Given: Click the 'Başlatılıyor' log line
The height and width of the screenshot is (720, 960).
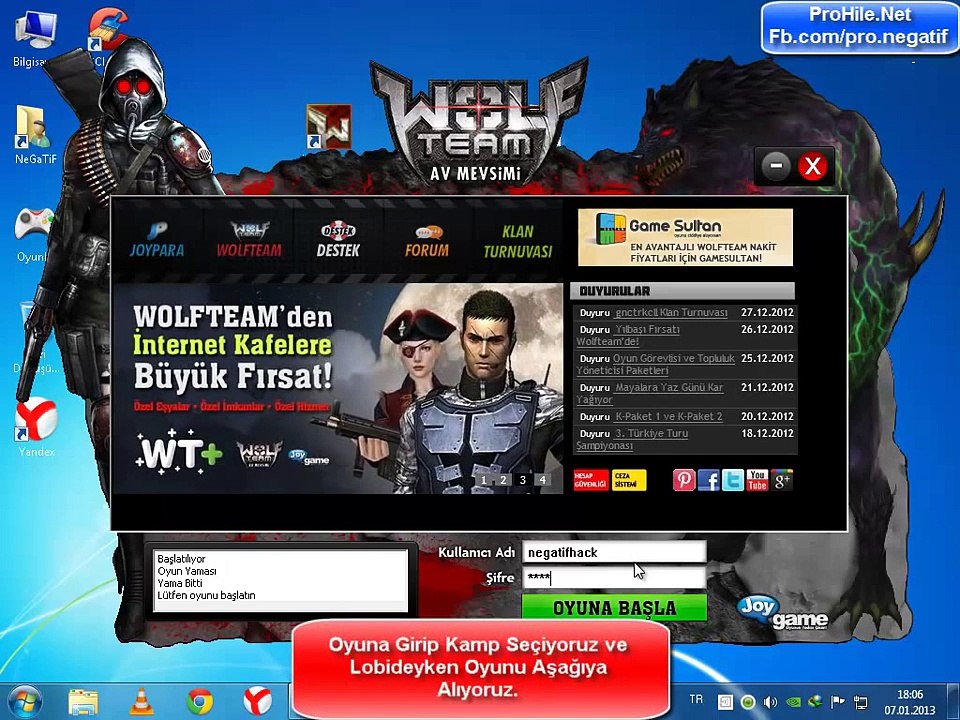Looking at the screenshot, I should pos(181,559).
